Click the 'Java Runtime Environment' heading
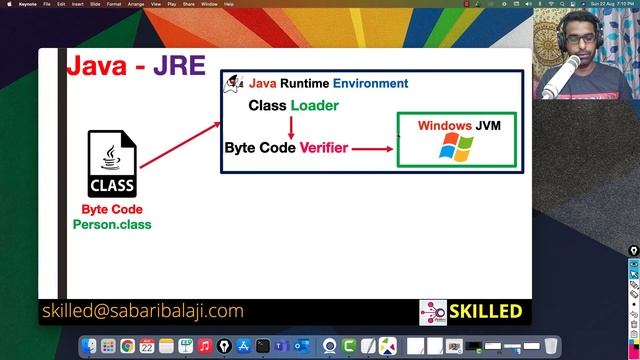640x360 pixels. pos(329,83)
